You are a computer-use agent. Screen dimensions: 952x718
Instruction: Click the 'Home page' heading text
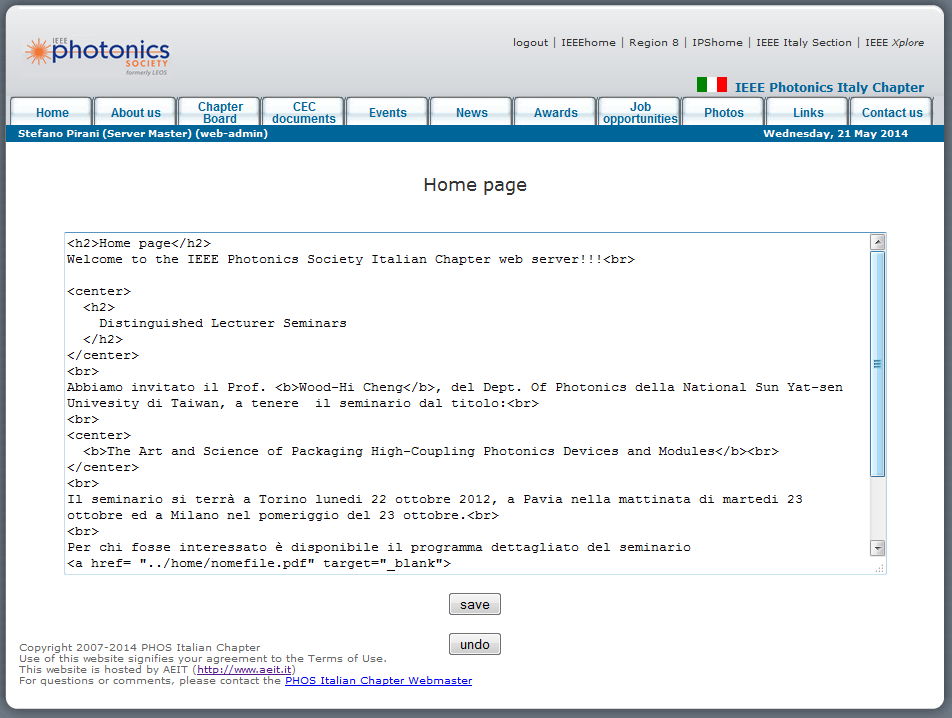coord(475,185)
